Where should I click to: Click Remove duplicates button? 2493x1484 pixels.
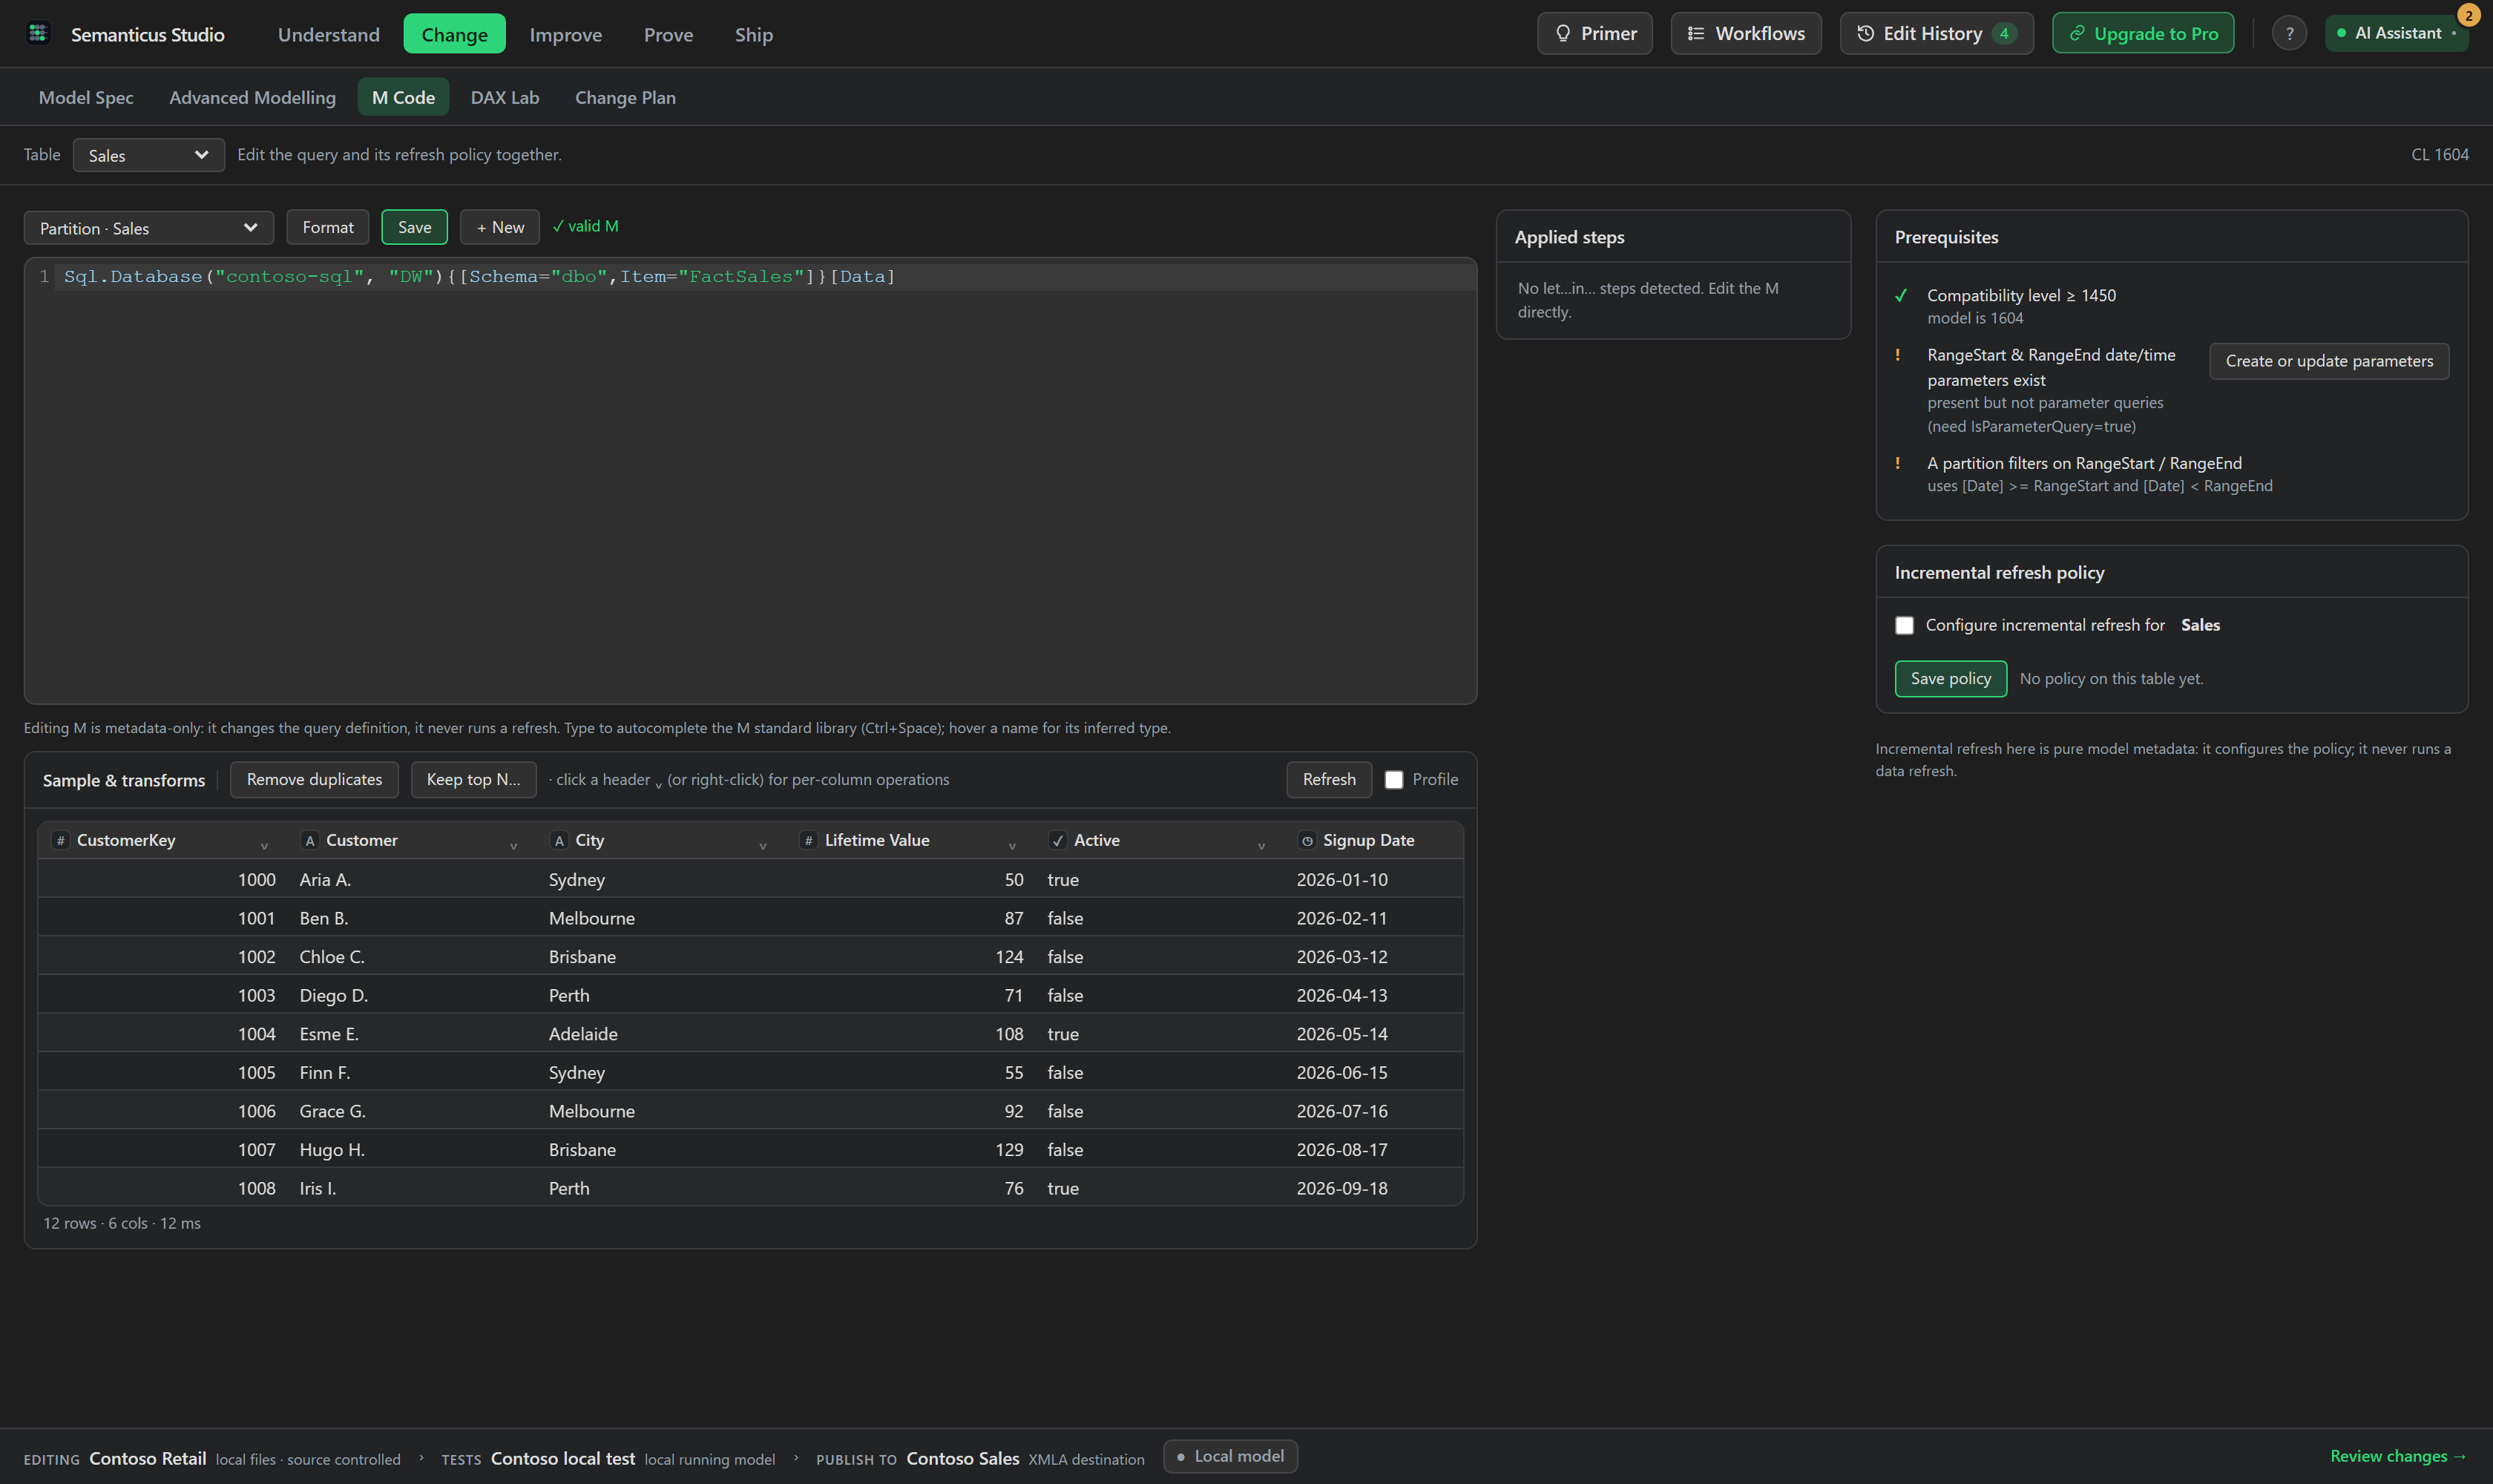(x=314, y=779)
